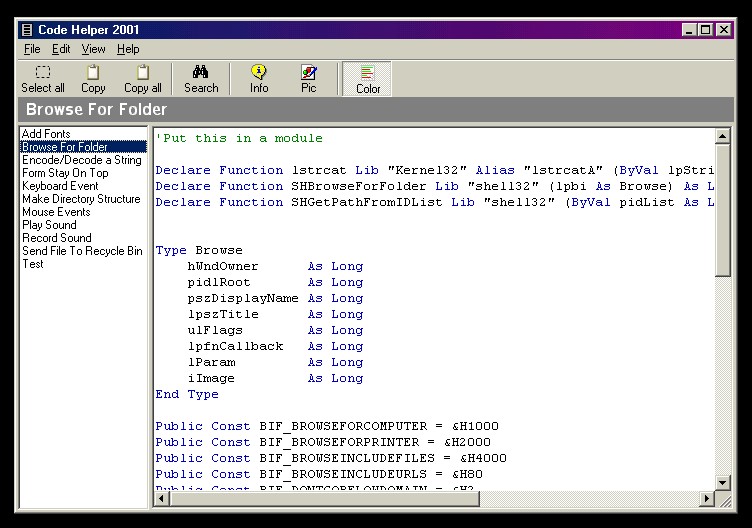The height and width of the screenshot is (528, 752).
Task: Select Play Sound in the list
Action: [83, 224]
